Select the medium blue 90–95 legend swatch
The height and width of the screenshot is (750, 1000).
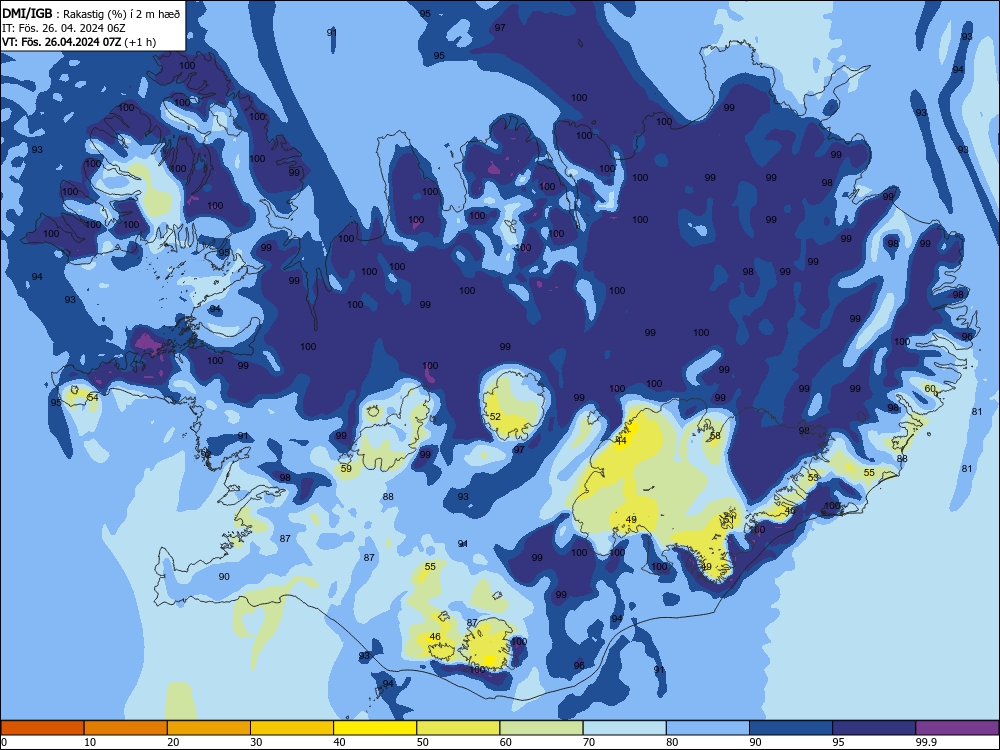click(x=791, y=728)
